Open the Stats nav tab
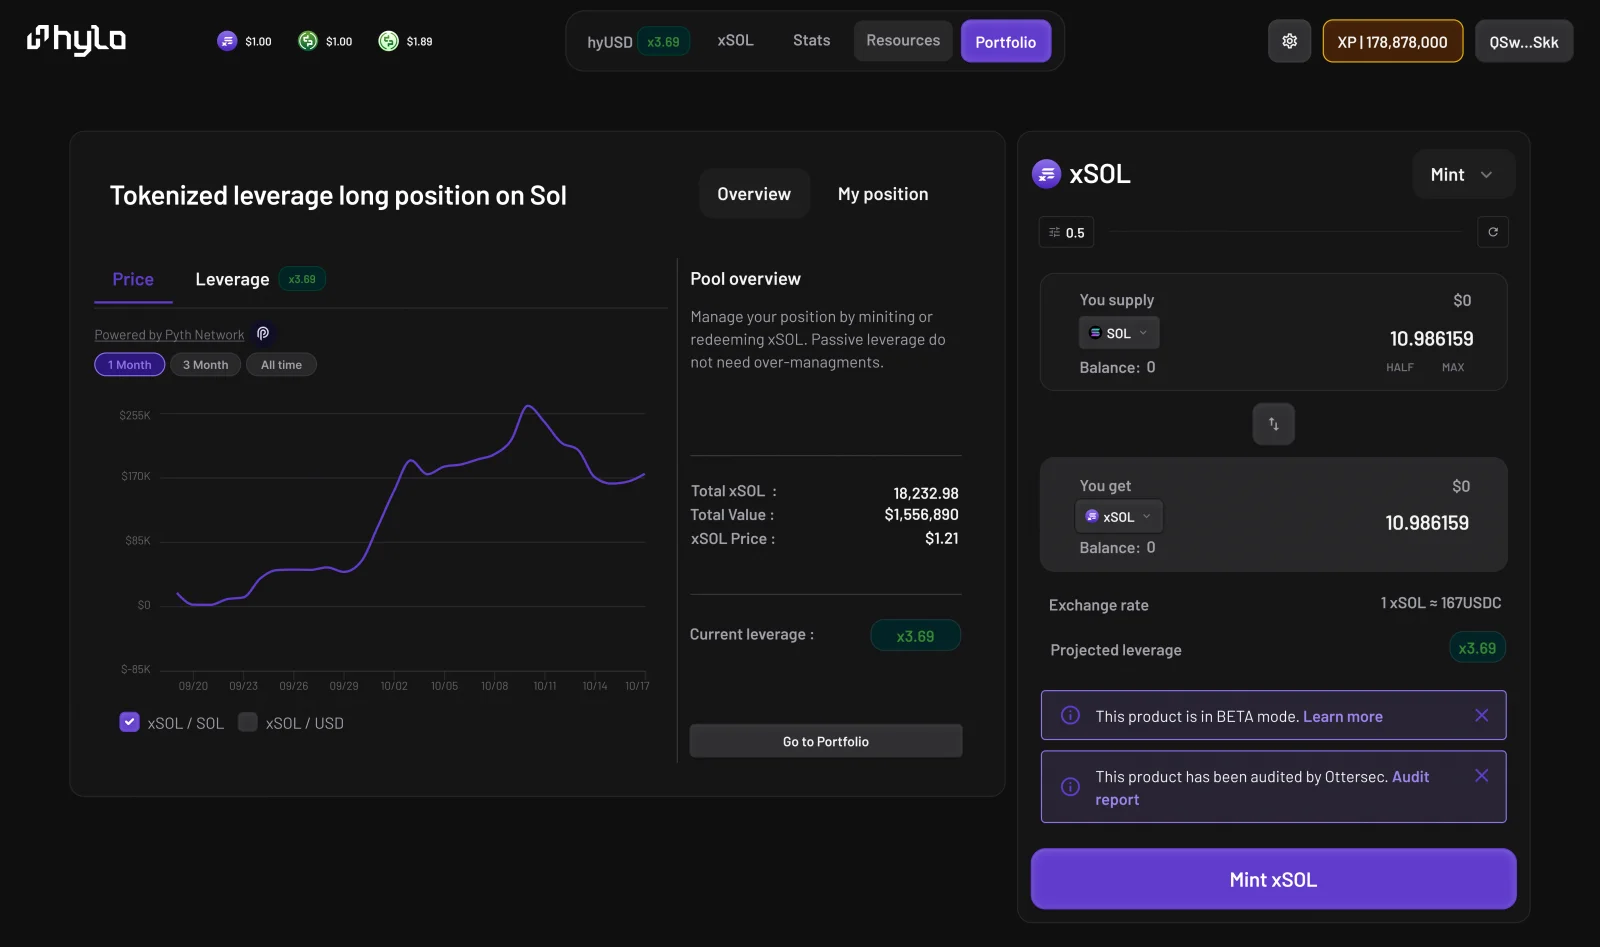This screenshot has height=947, width=1600. (811, 41)
